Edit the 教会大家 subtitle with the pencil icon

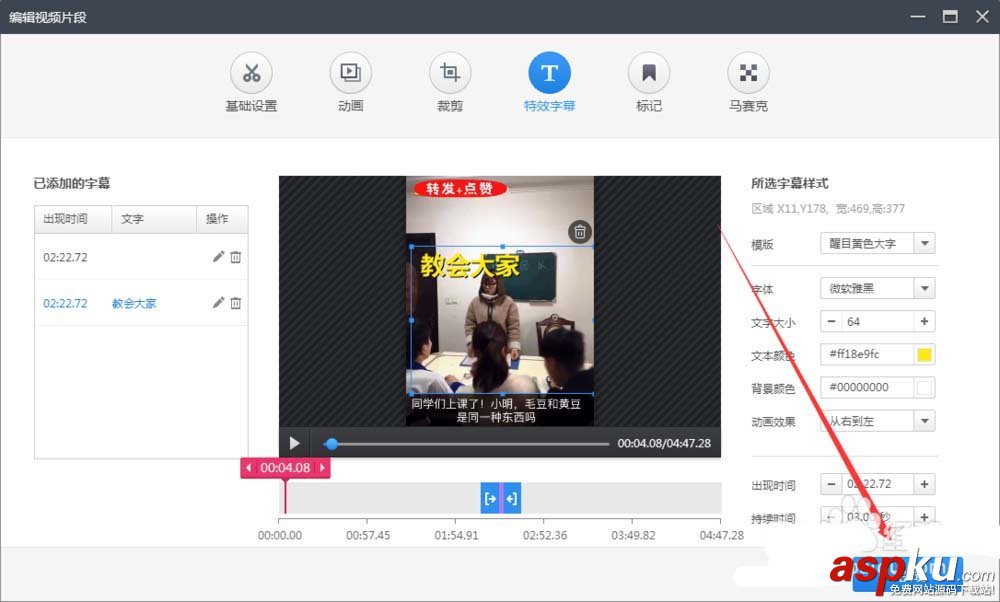[x=218, y=303]
